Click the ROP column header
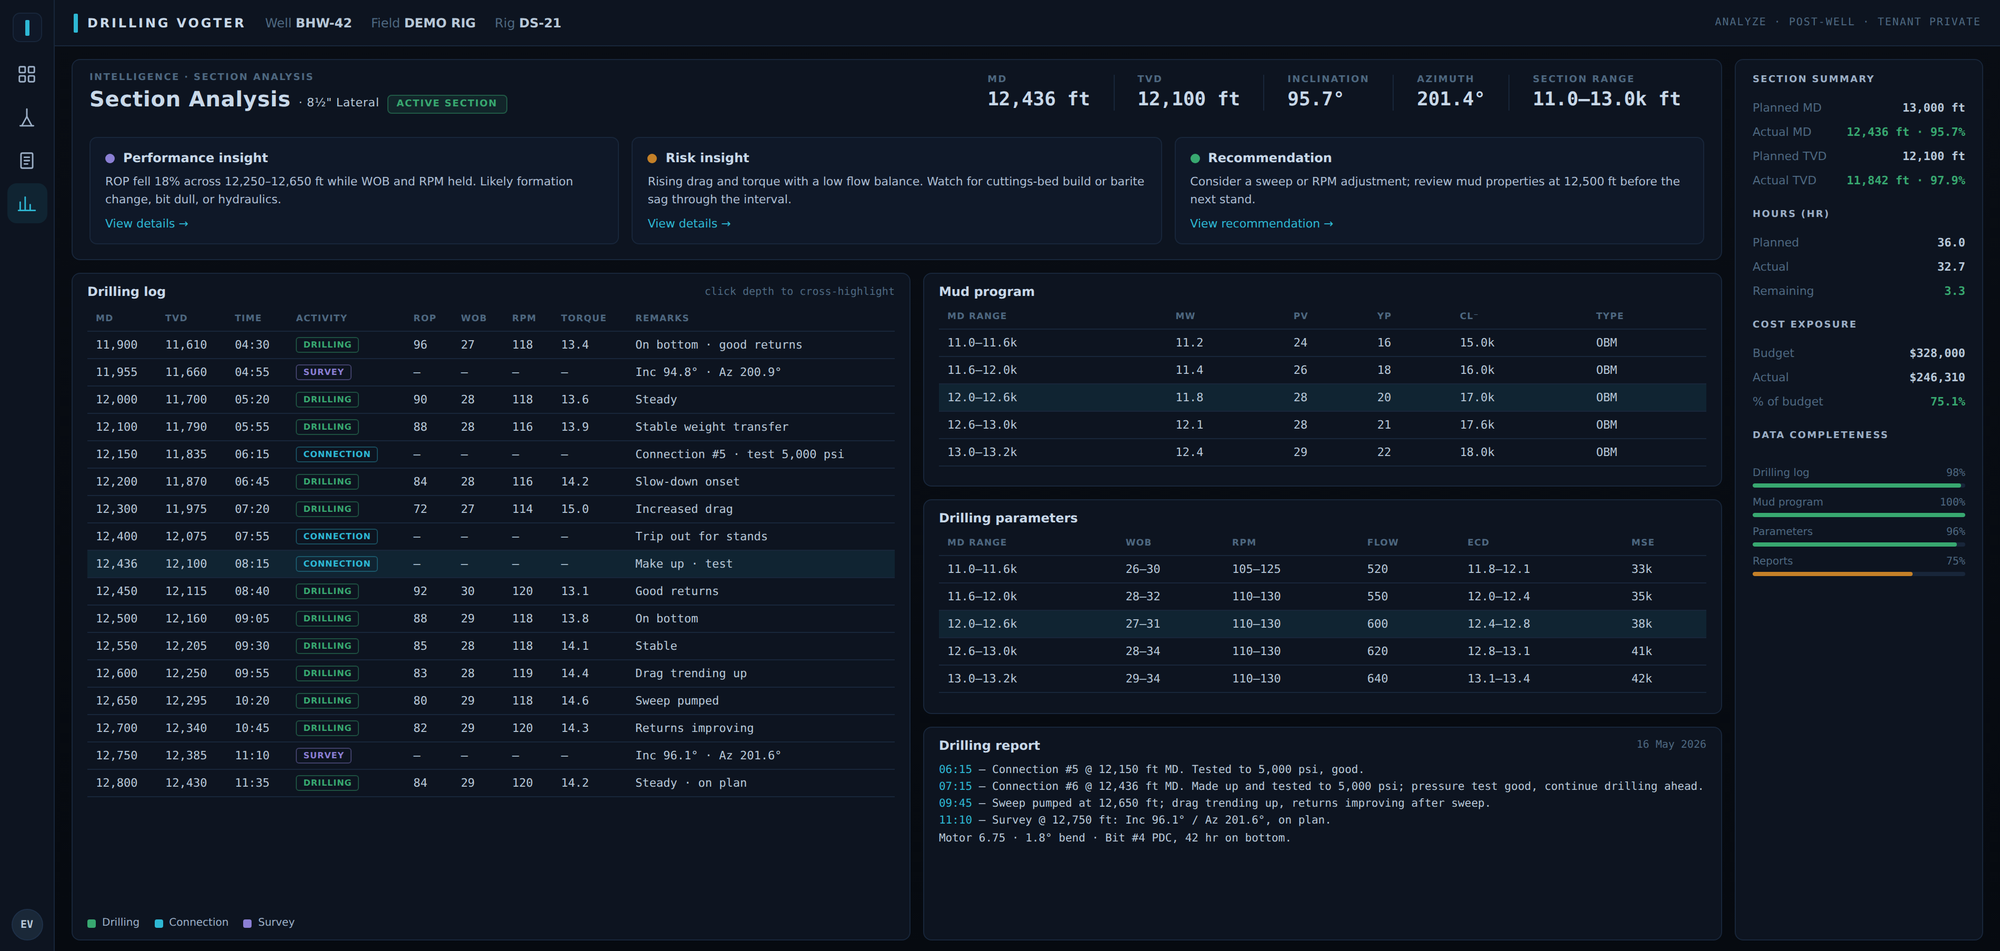The image size is (2000, 951). pos(425,318)
